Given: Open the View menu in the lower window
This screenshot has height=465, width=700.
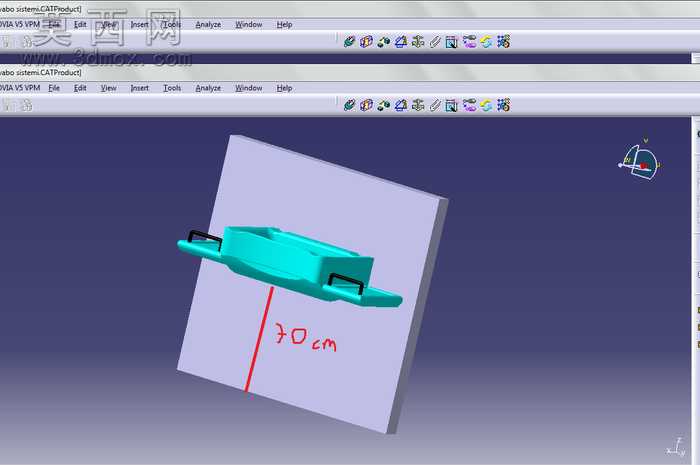Looking at the screenshot, I should point(108,88).
